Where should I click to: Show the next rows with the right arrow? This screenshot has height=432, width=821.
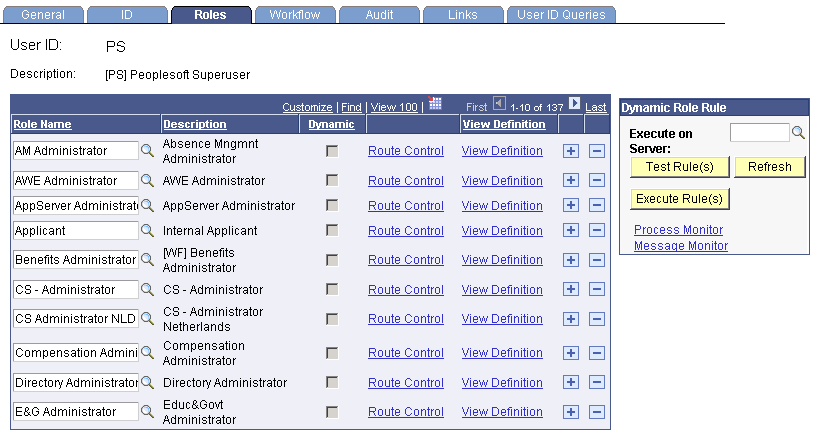pyautogui.click(x=575, y=104)
